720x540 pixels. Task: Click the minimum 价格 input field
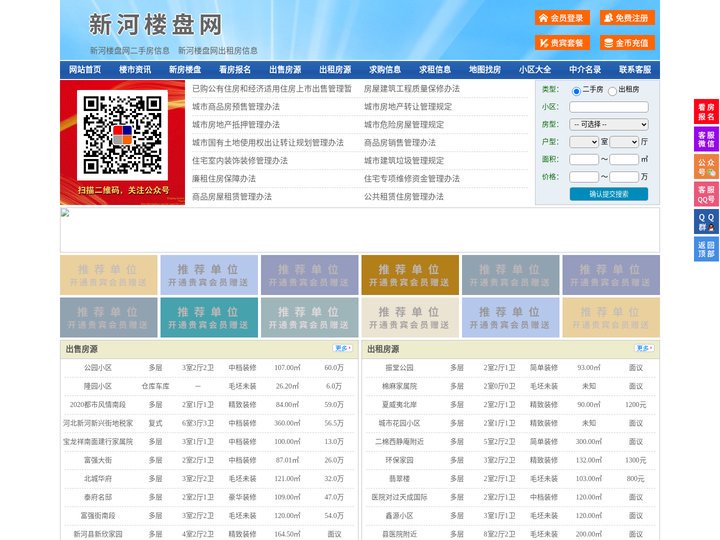(584, 177)
